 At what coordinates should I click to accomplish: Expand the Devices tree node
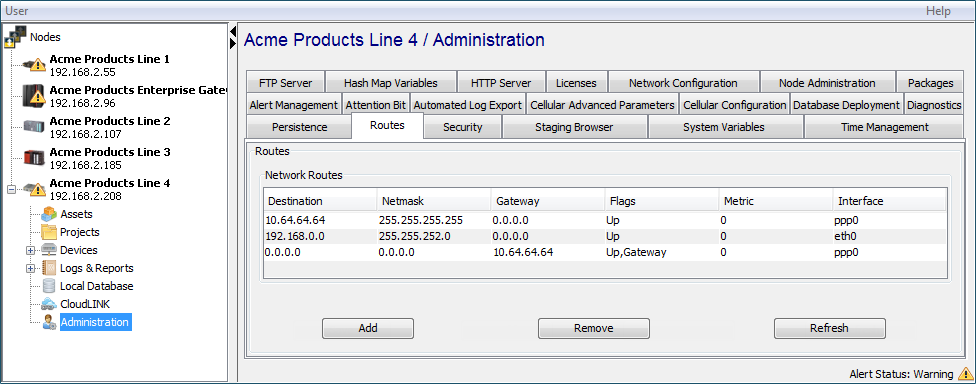[30, 250]
